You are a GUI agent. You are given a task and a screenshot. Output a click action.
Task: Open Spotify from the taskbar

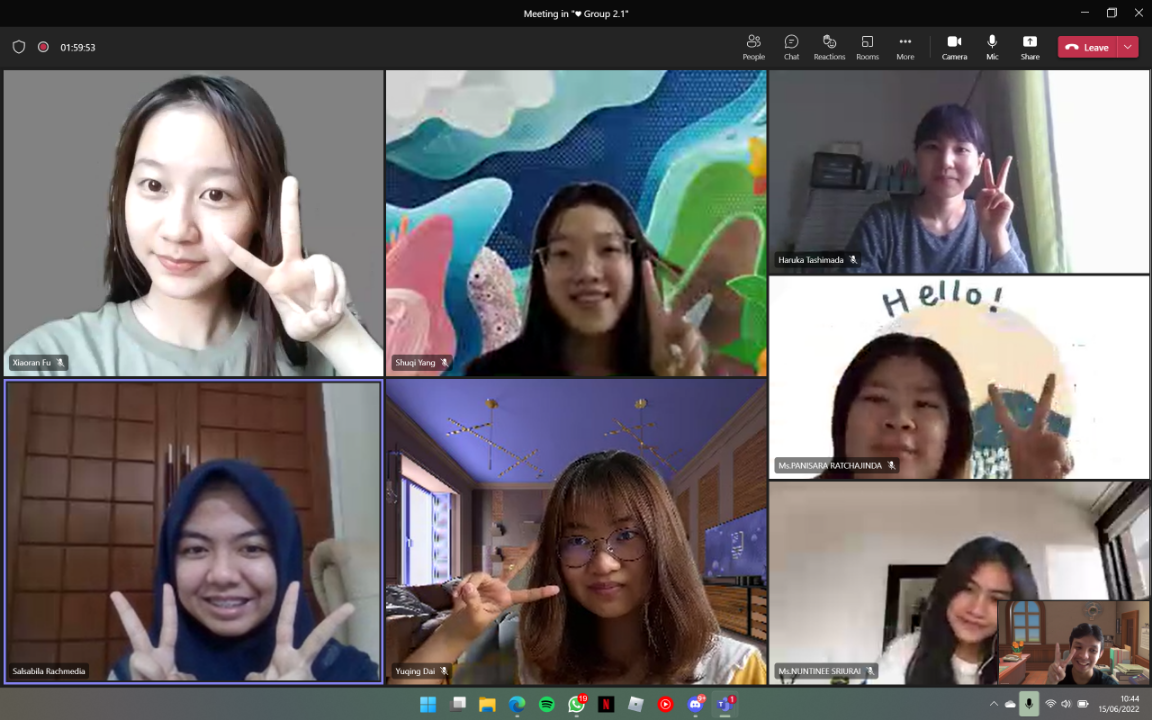(547, 704)
